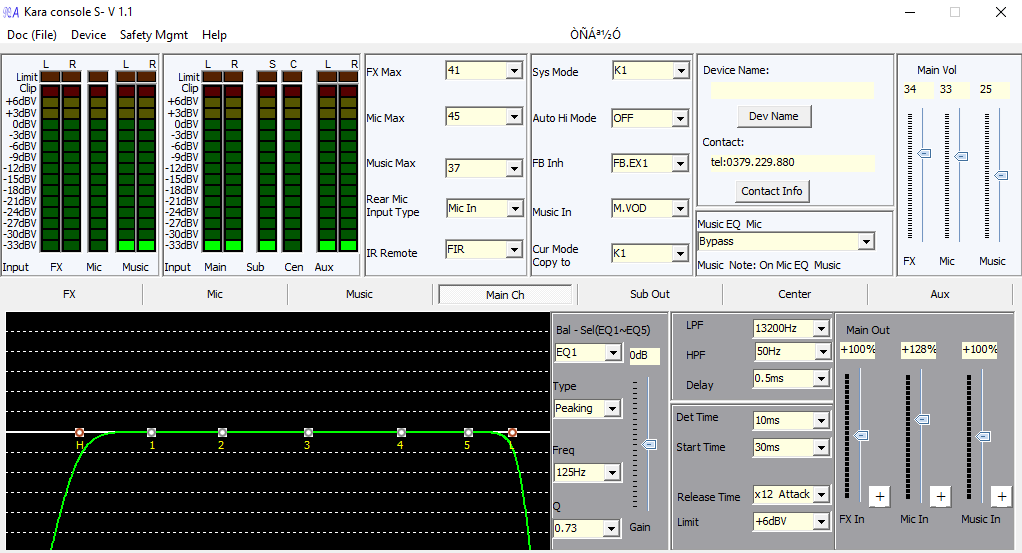
Task: Select EQ node 4 on the graph
Action: click(x=402, y=432)
